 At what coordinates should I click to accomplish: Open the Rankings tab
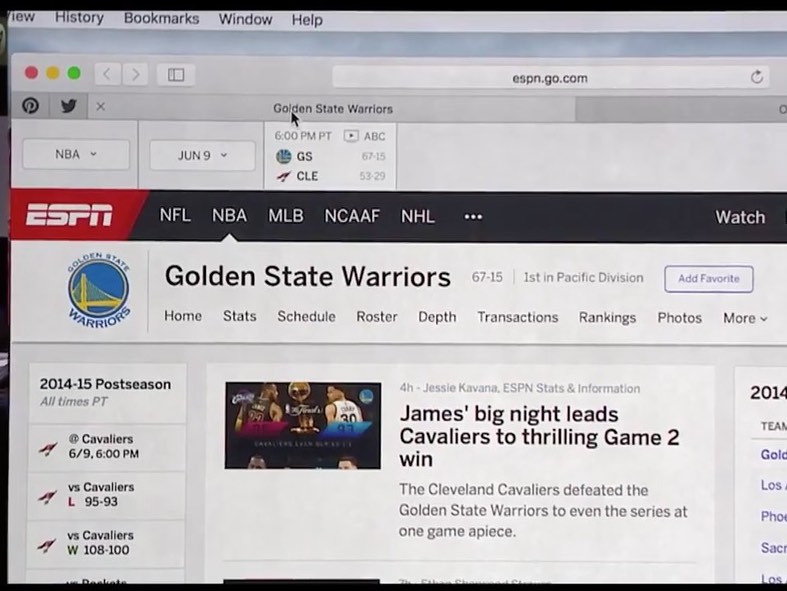(x=607, y=318)
